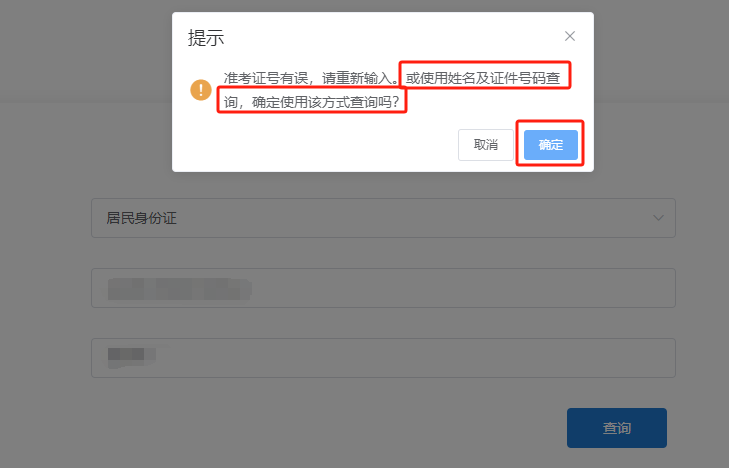Click the 确定使用该方式查询吗 question text
This screenshot has width=729, height=468.
[325, 102]
